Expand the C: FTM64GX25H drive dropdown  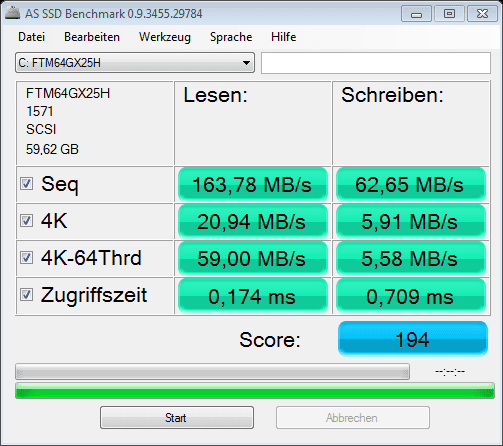135,63
